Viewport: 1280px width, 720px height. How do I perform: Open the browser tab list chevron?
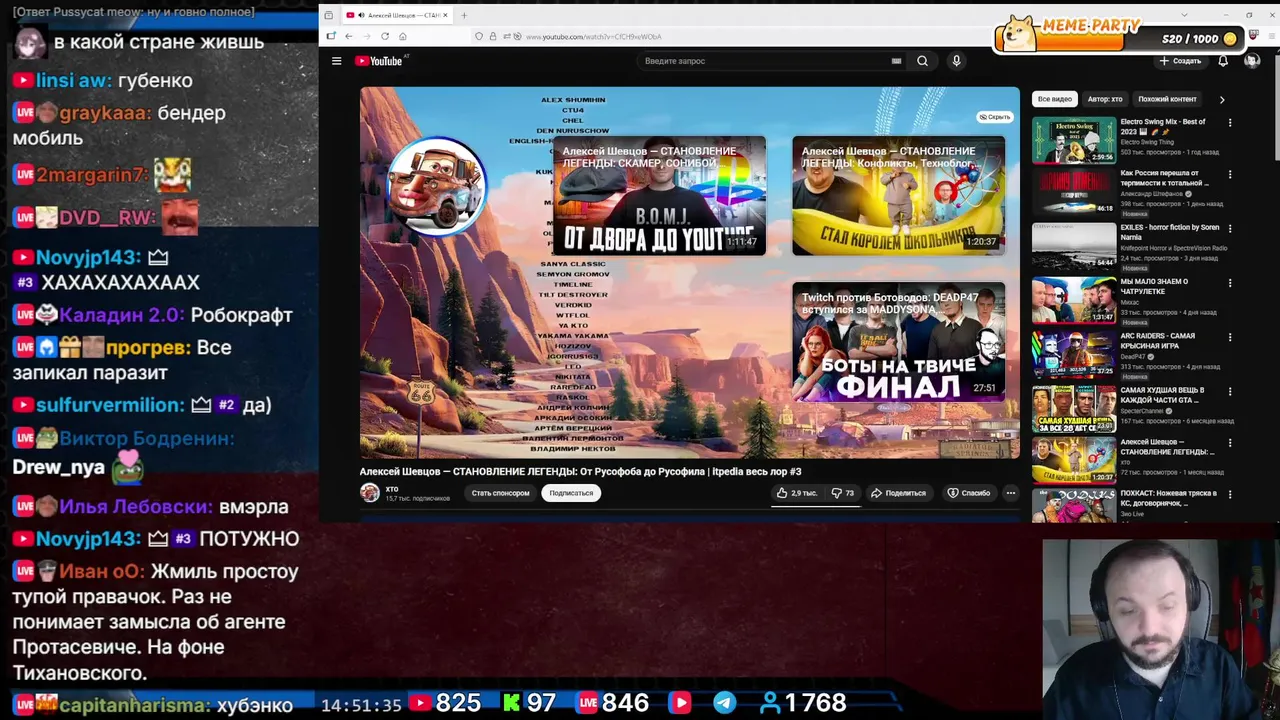[1184, 15]
